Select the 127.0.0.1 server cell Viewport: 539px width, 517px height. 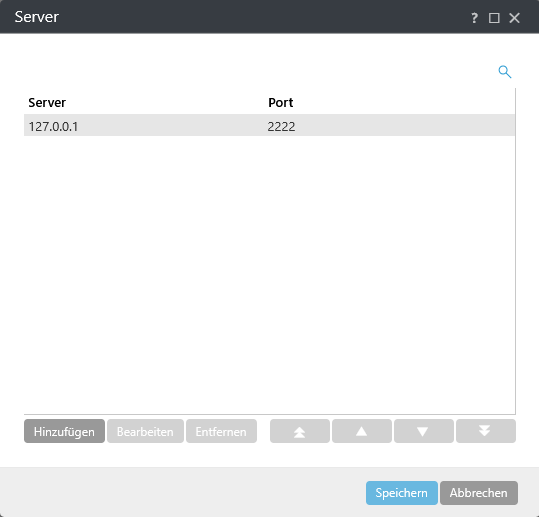click(53, 126)
